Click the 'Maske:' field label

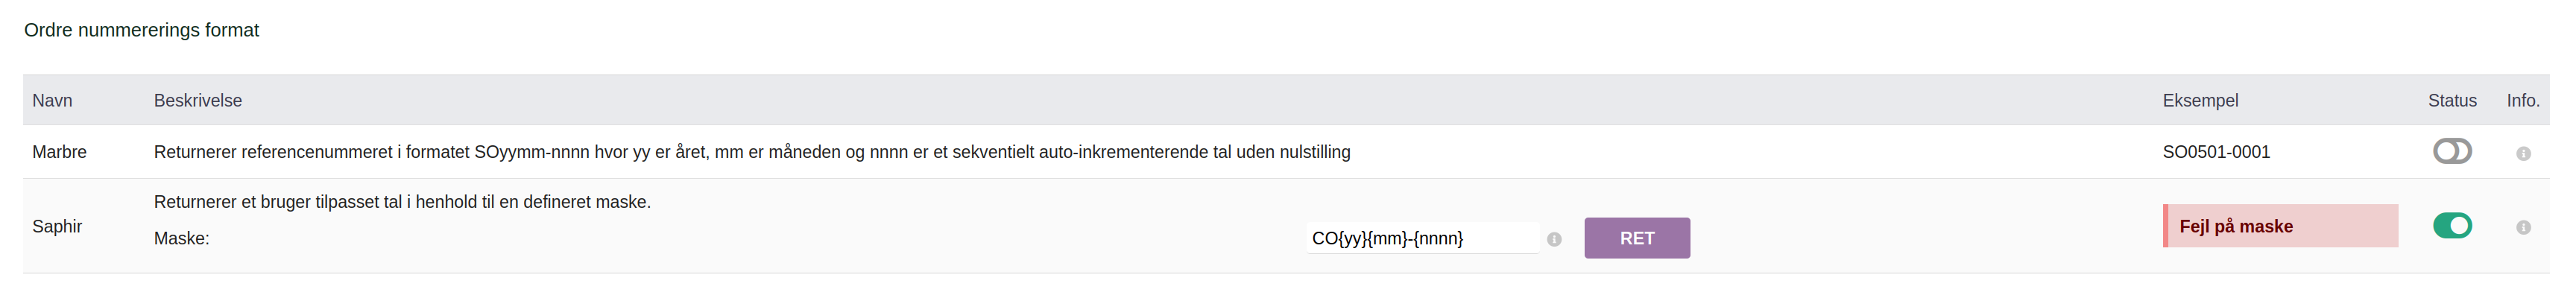click(x=181, y=238)
